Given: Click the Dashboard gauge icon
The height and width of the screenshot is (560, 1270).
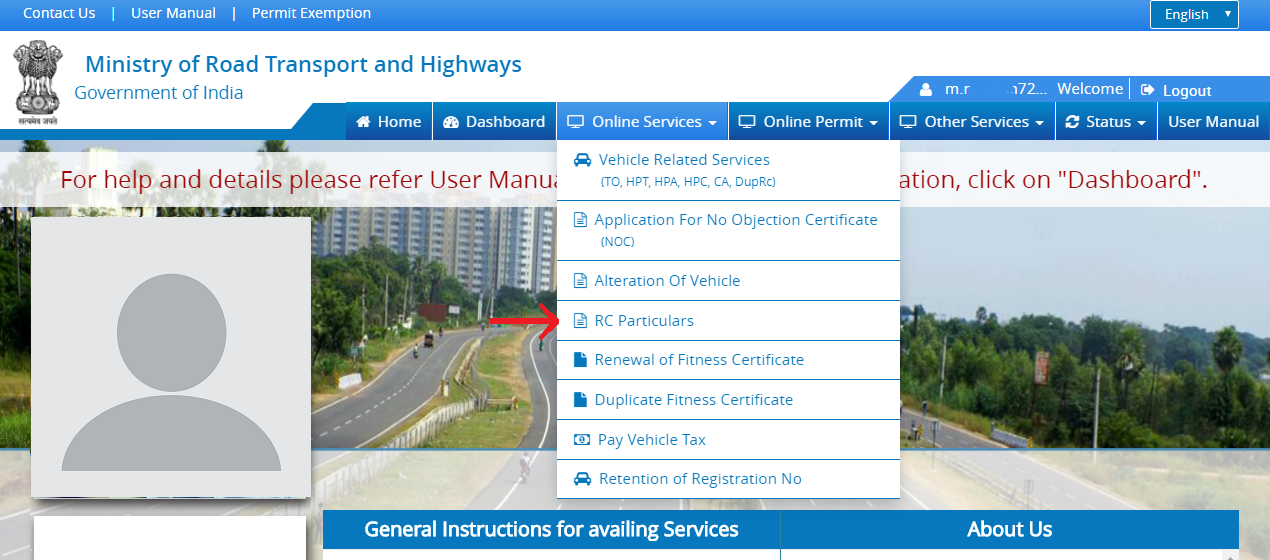Looking at the screenshot, I should coord(450,122).
